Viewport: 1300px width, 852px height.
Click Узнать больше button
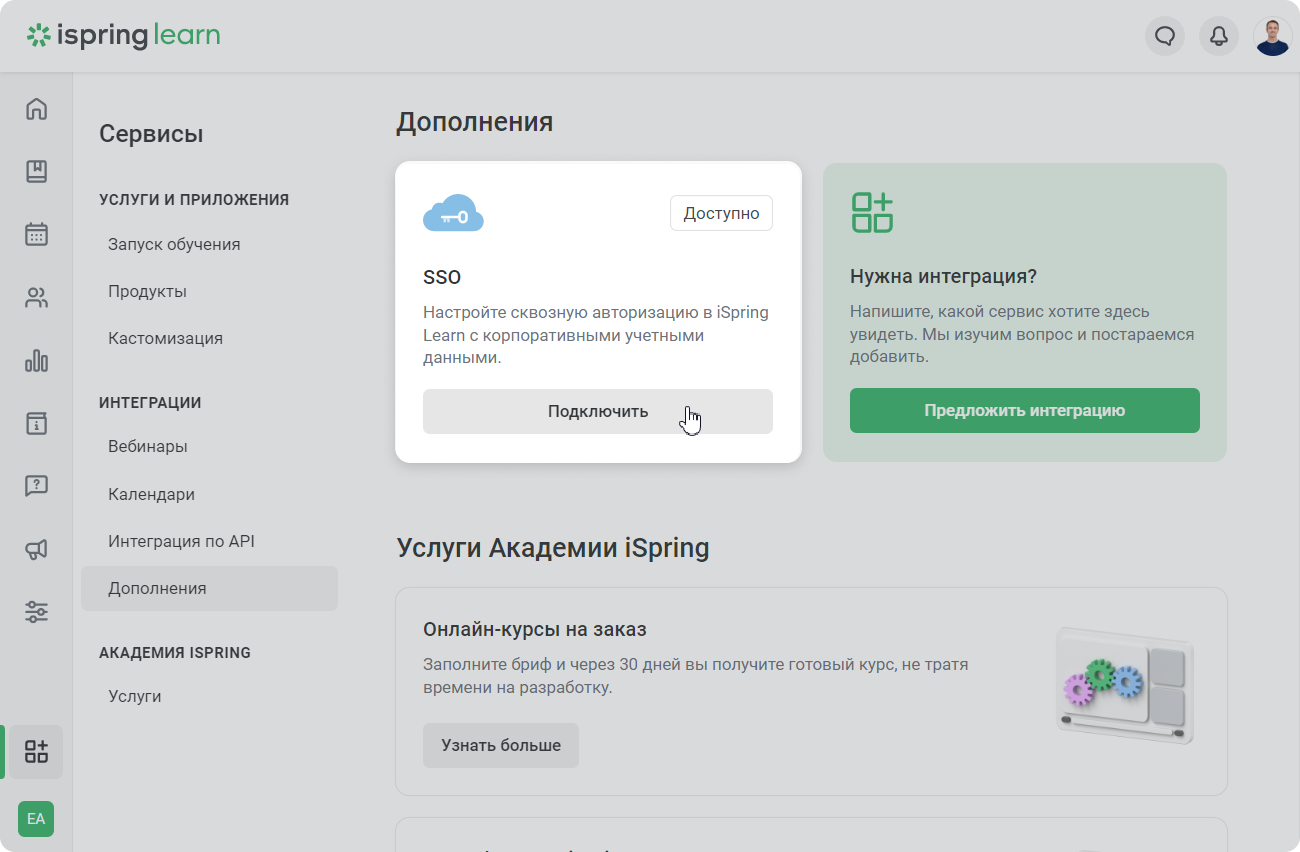501,745
